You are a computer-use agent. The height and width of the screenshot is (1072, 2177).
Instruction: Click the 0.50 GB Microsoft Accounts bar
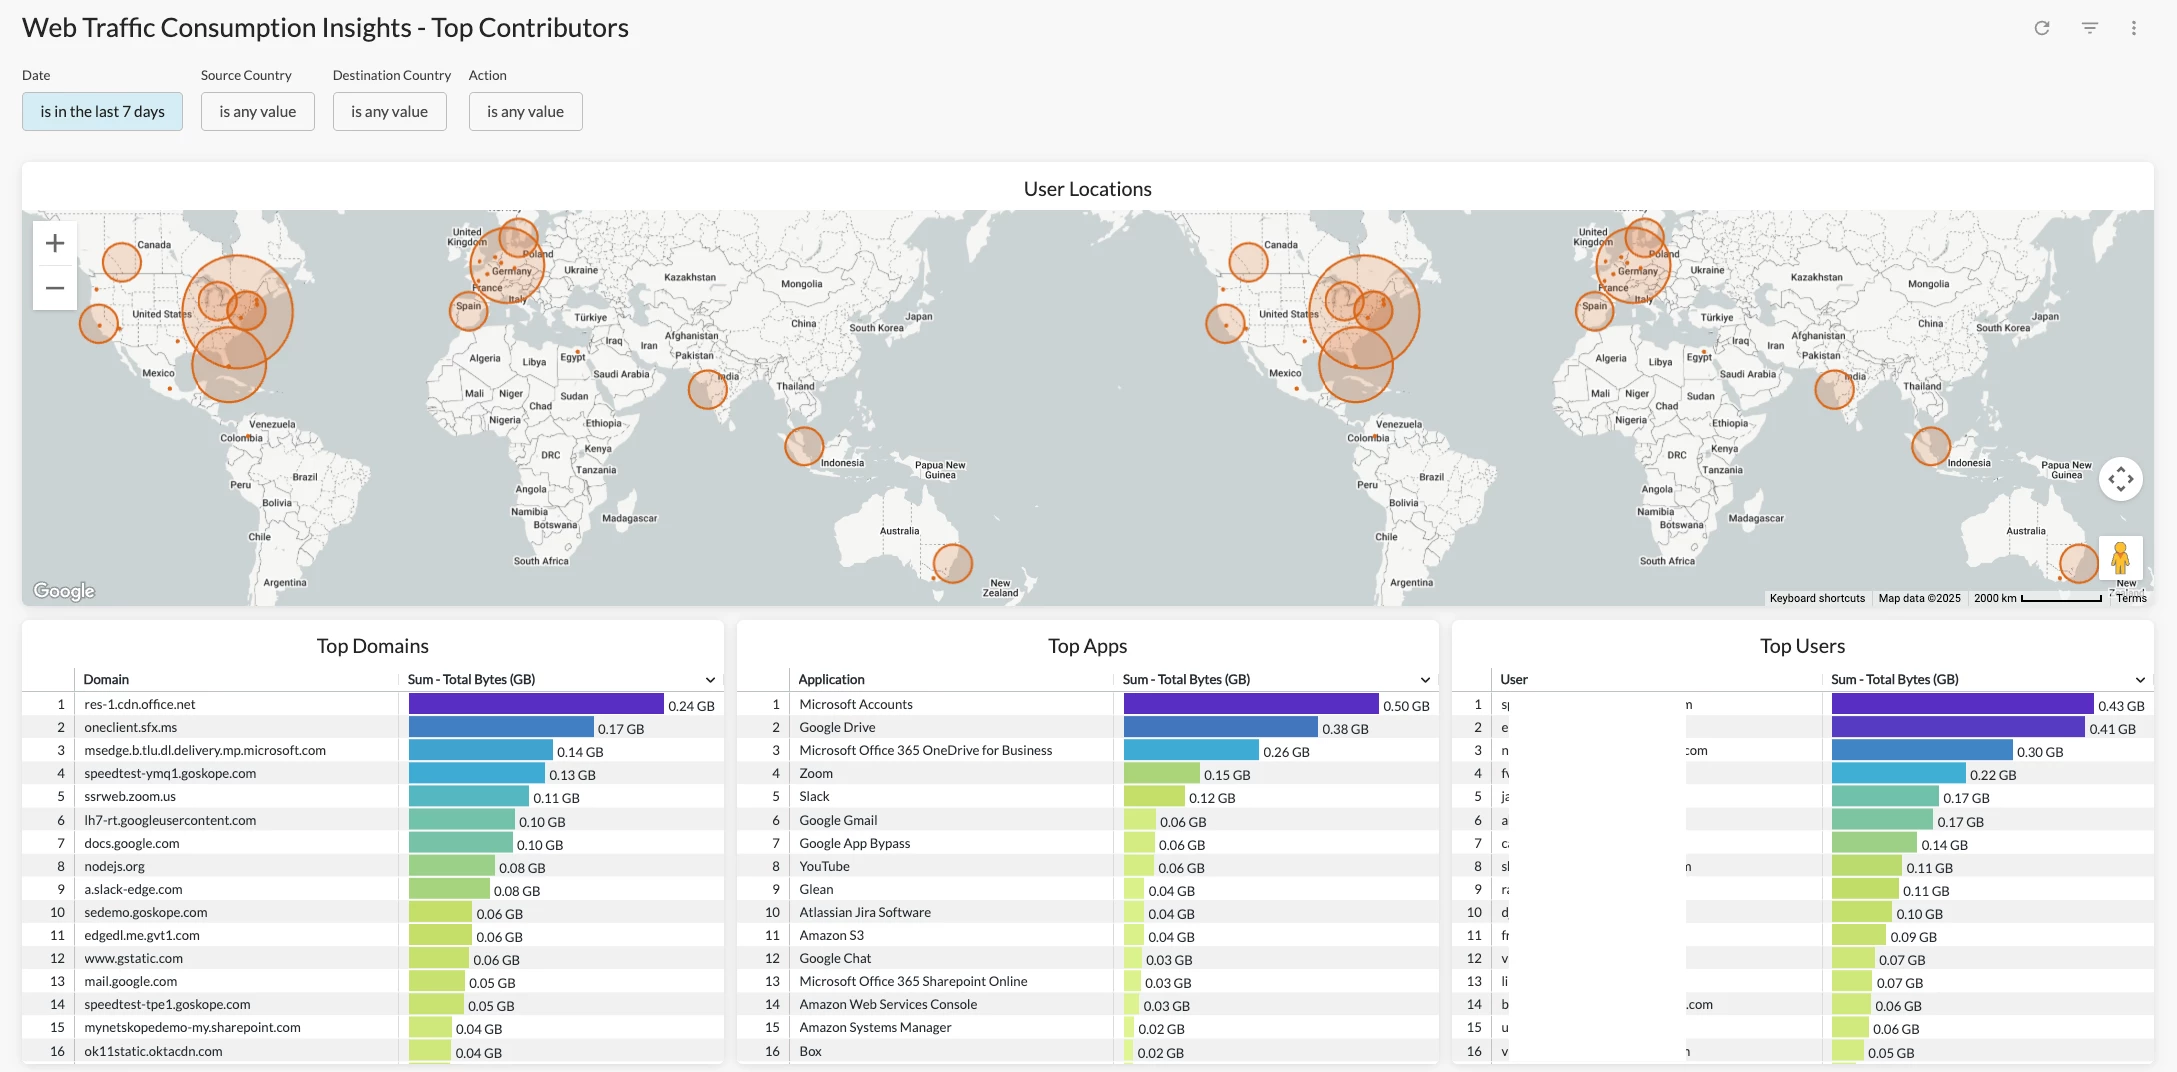coord(1251,704)
